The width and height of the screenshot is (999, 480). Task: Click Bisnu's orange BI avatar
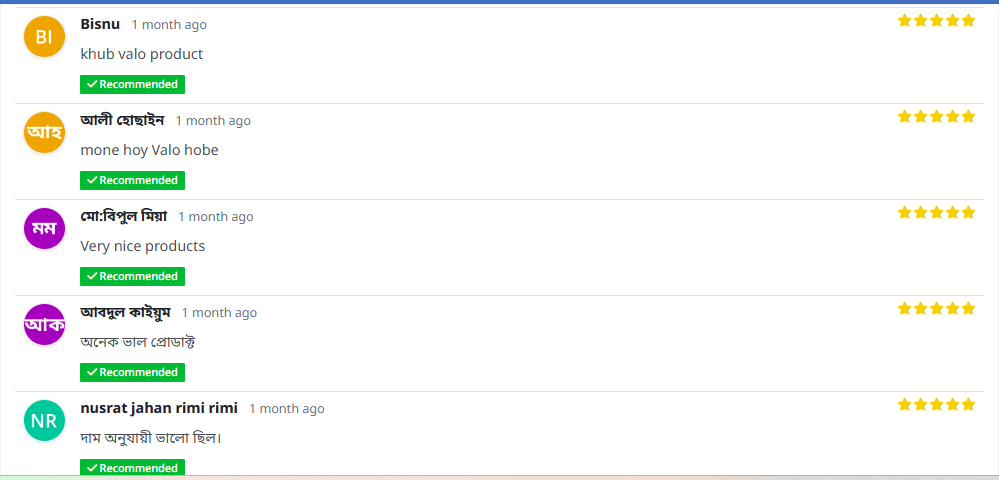[x=43, y=37]
